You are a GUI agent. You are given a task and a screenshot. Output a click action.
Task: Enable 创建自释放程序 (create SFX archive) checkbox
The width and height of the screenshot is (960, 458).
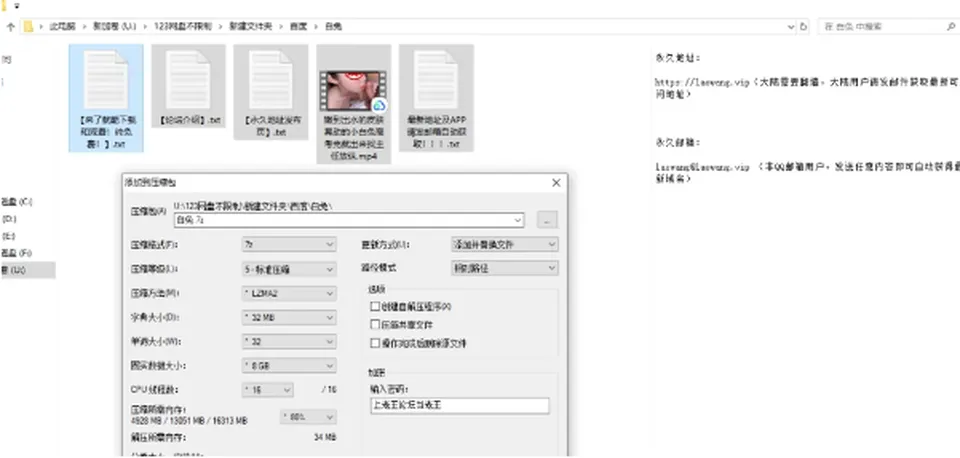[x=375, y=306]
